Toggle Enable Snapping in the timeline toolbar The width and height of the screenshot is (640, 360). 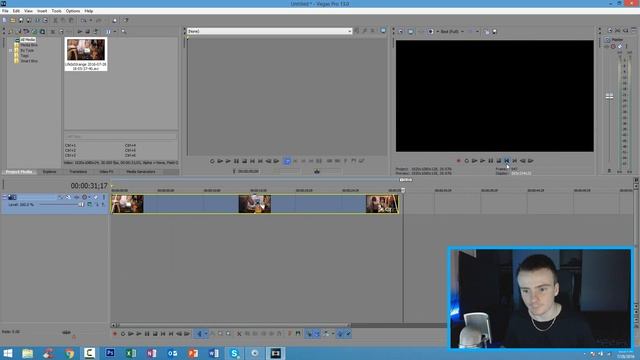(309, 334)
